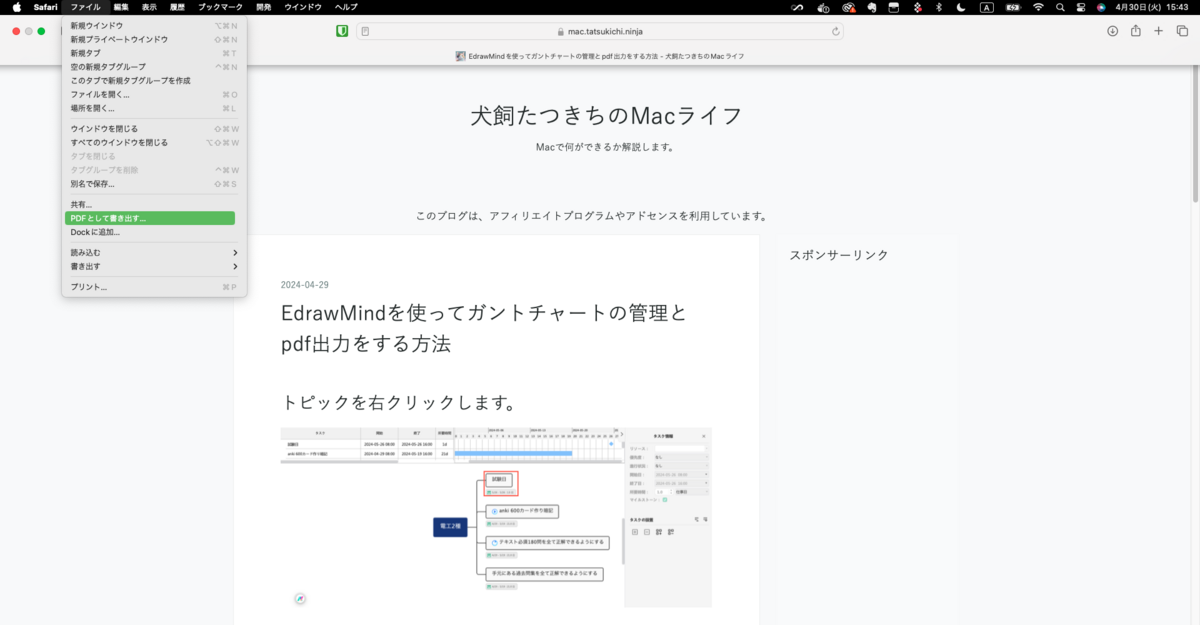Choose 空の新規タブグループ

[154, 67]
